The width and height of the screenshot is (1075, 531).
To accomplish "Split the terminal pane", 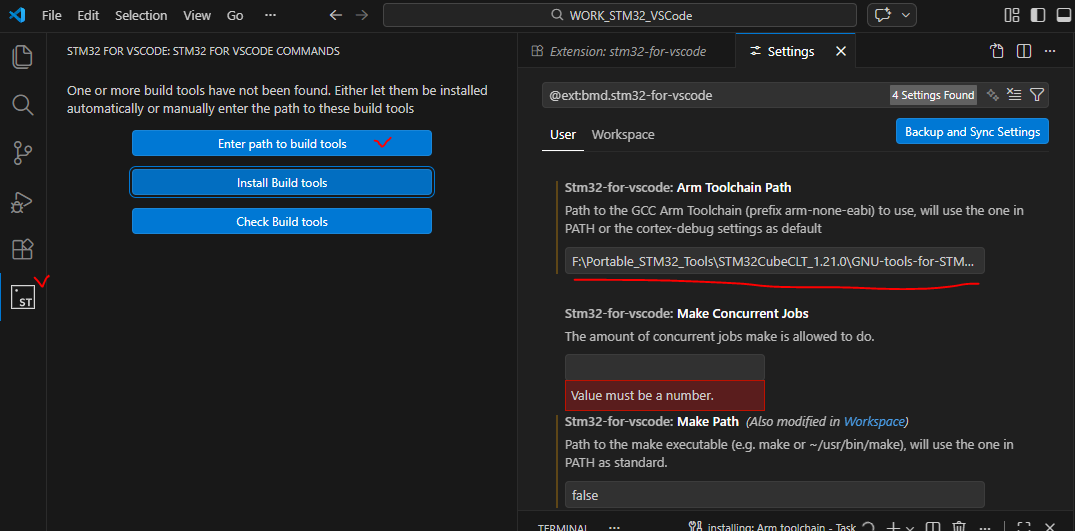I will [x=933, y=527].
